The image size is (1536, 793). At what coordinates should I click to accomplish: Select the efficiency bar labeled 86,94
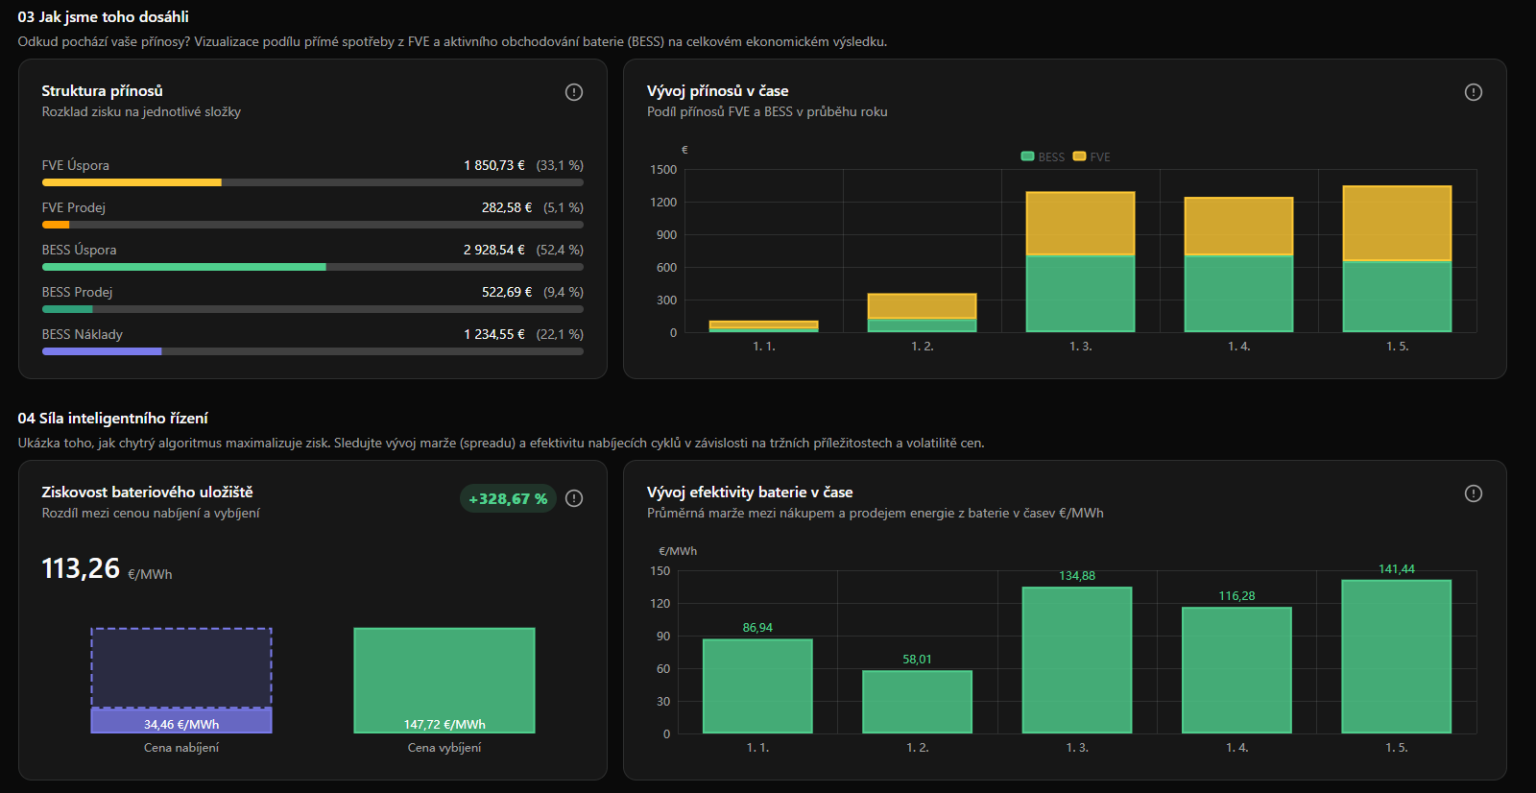[x=757, y=686]
